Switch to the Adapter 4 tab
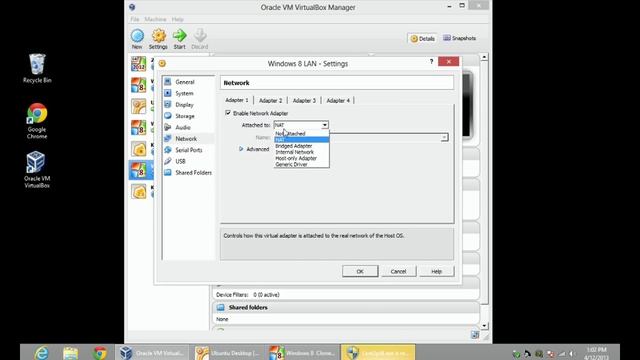Image resolution: width=640 pixels, height=360 pixels. [338, 100]
